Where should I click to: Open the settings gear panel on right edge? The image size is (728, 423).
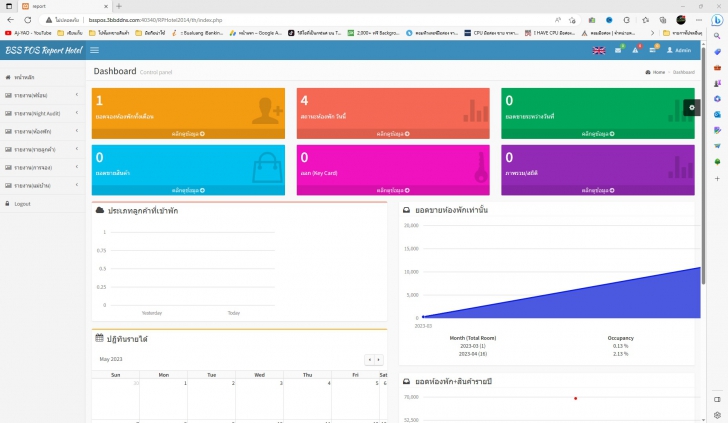[x=691, y=107]
